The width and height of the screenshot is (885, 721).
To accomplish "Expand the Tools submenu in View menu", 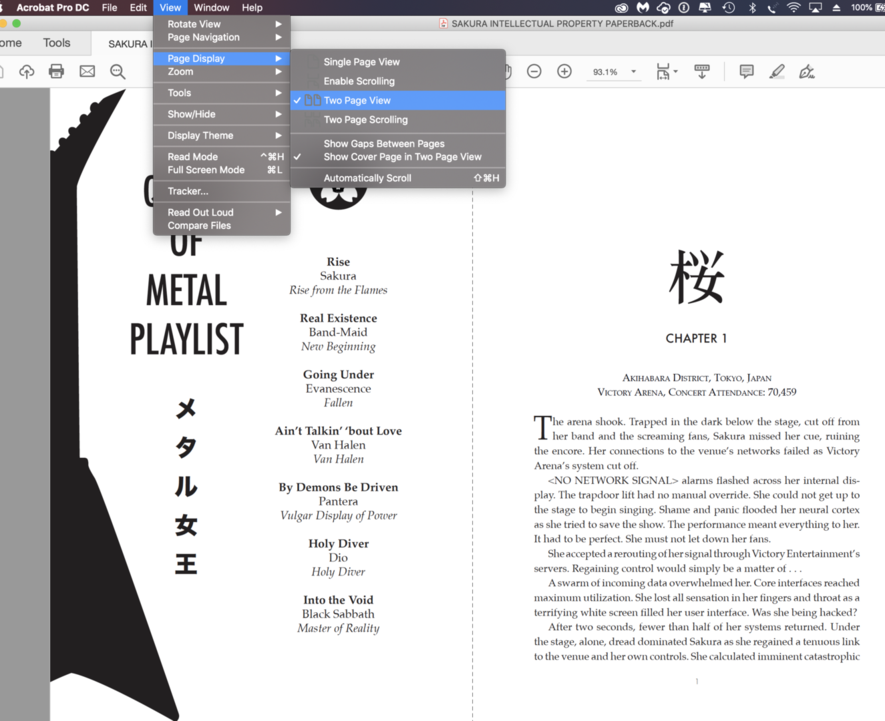I will pos(222,93).
